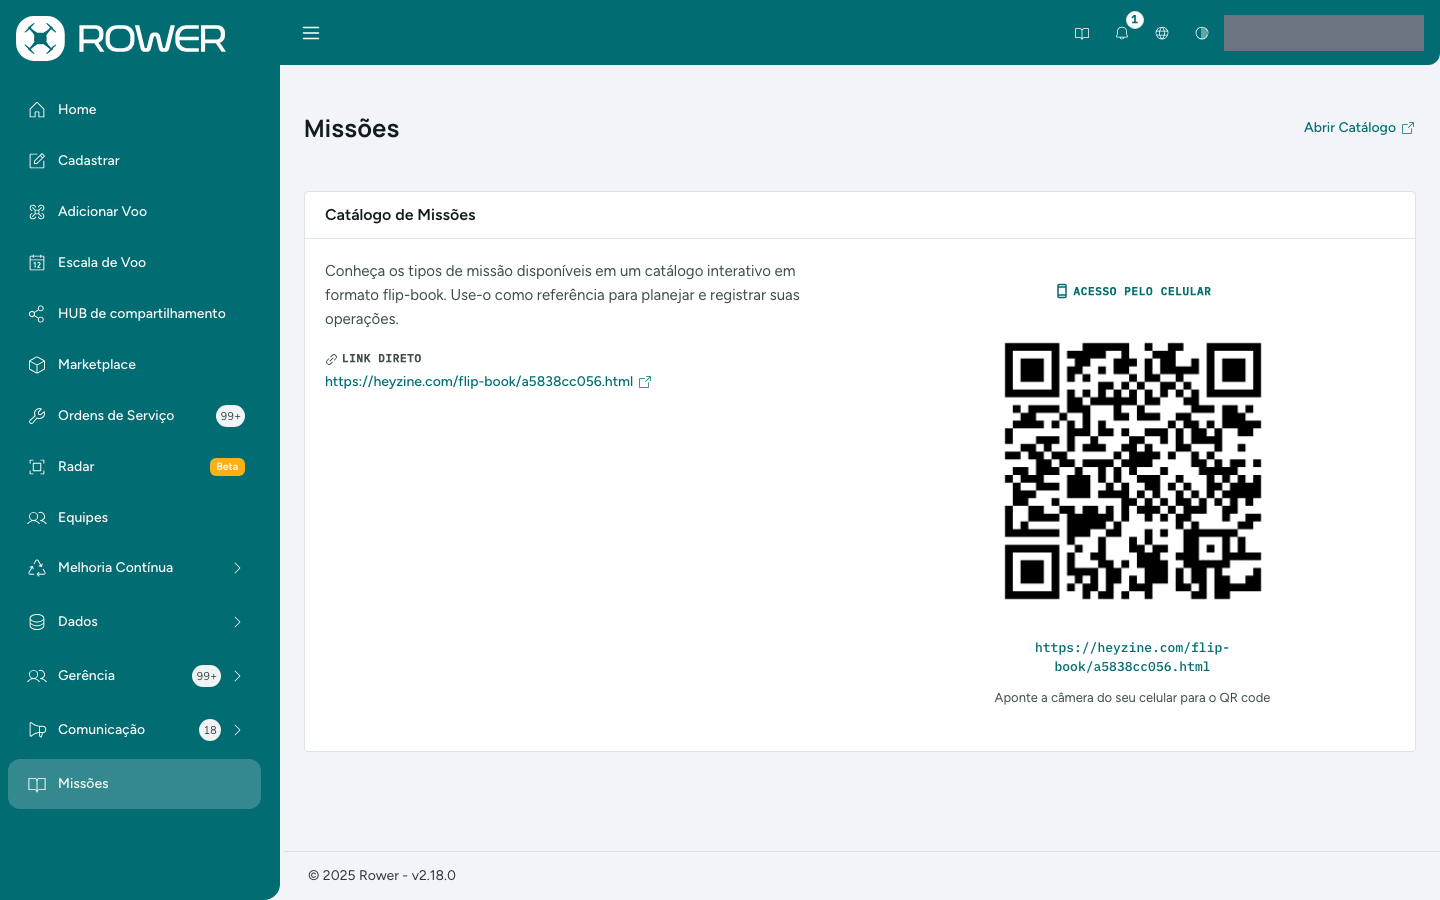
Task: Click the Marketplace box icon
Action: pos(37,364)
